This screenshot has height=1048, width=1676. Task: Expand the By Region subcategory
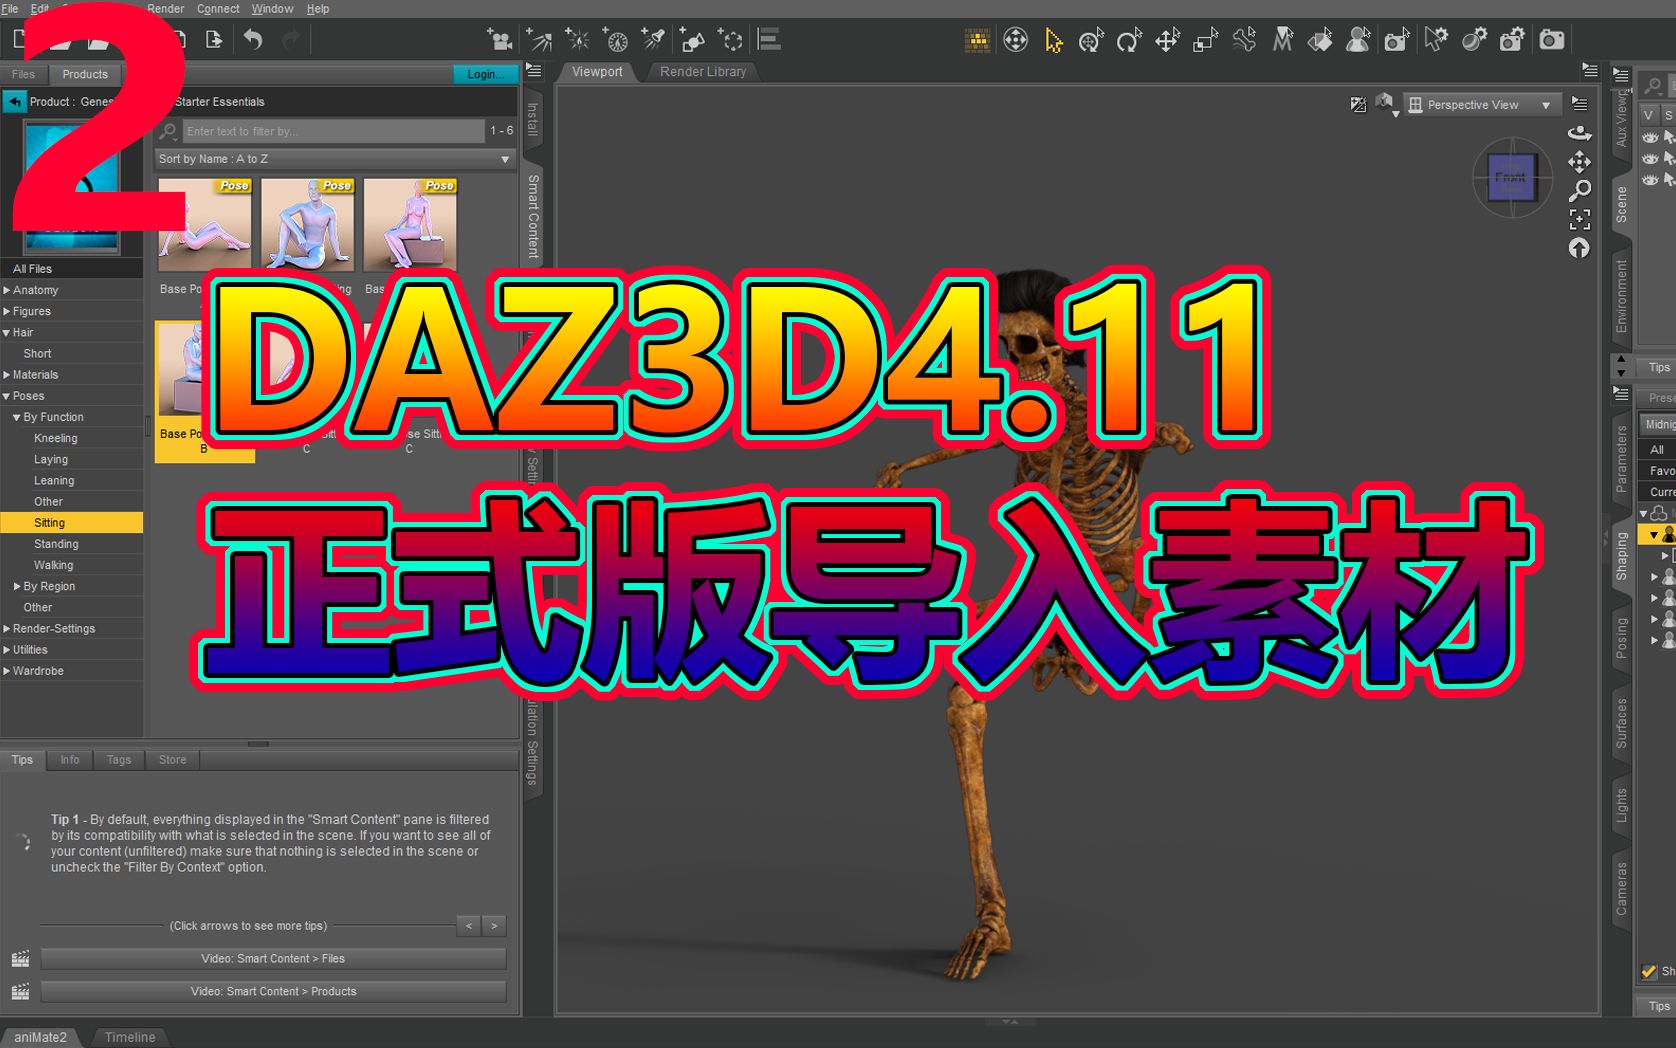pyautogui.click(x=17, y=586)
